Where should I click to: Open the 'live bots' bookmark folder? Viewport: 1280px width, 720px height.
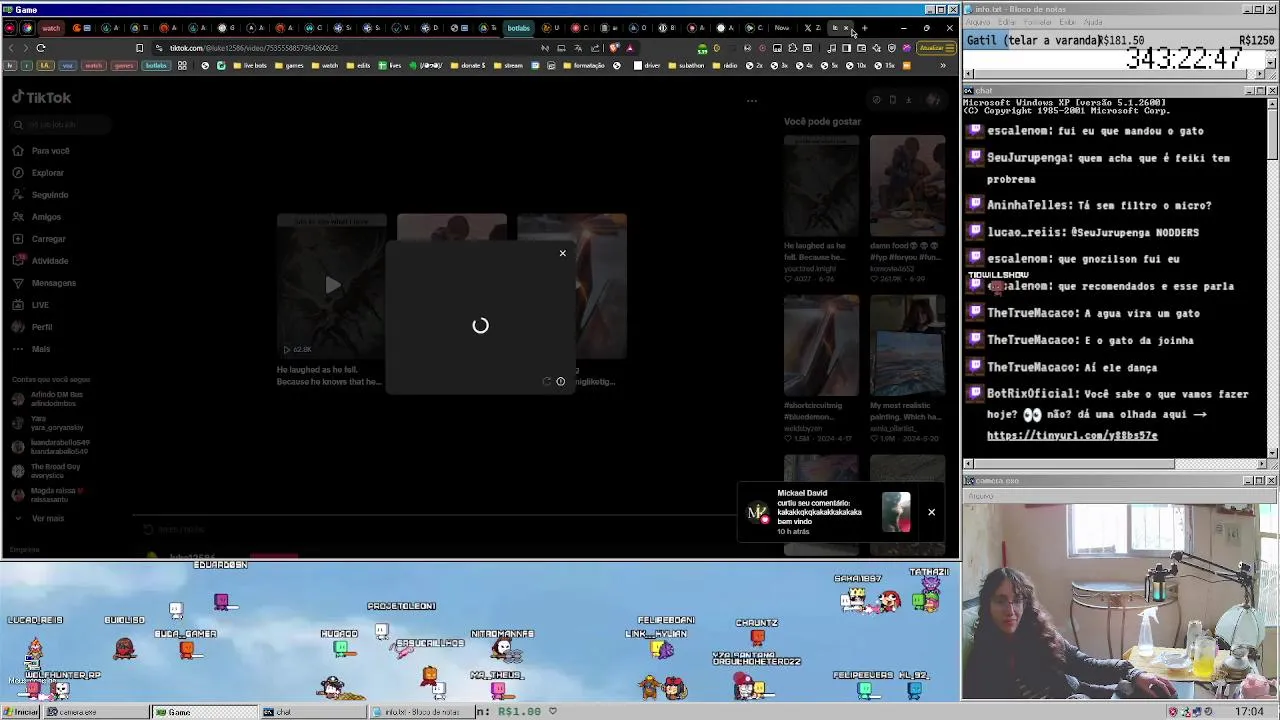tap(249, 66)
